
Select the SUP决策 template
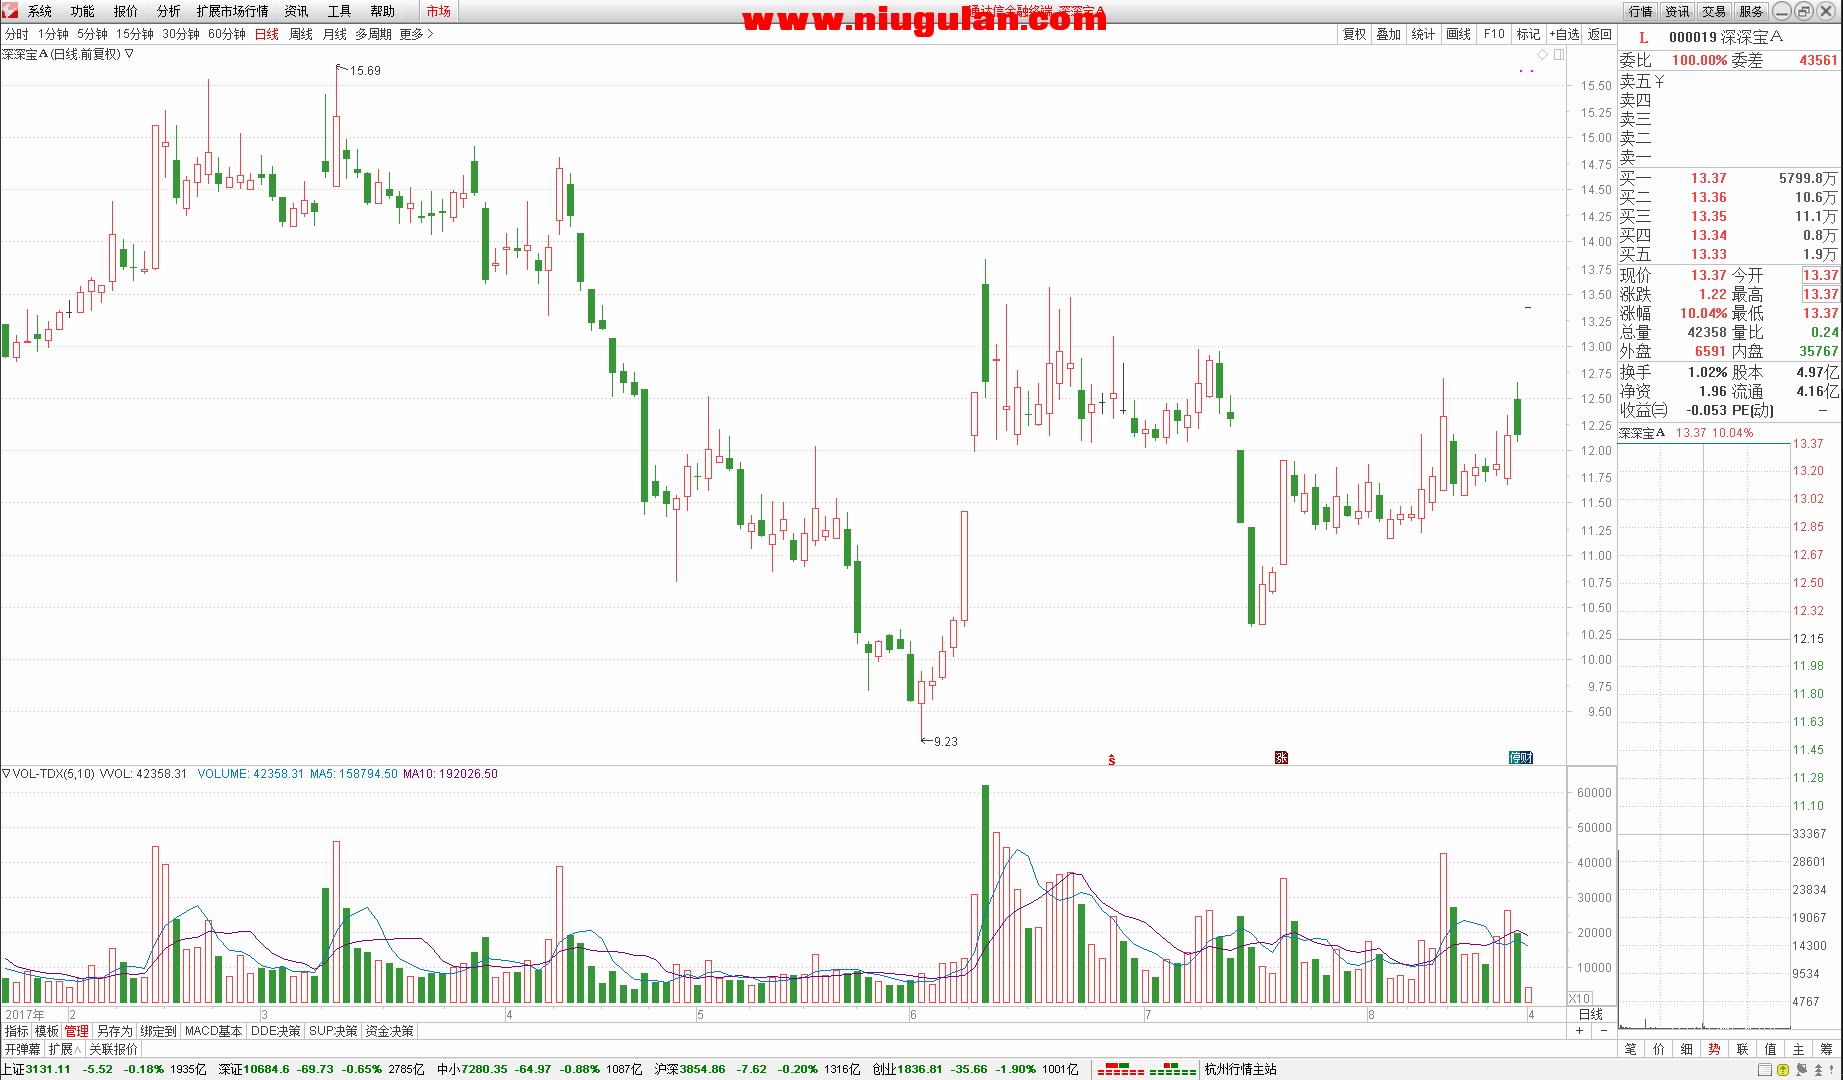click(333, 1031)
